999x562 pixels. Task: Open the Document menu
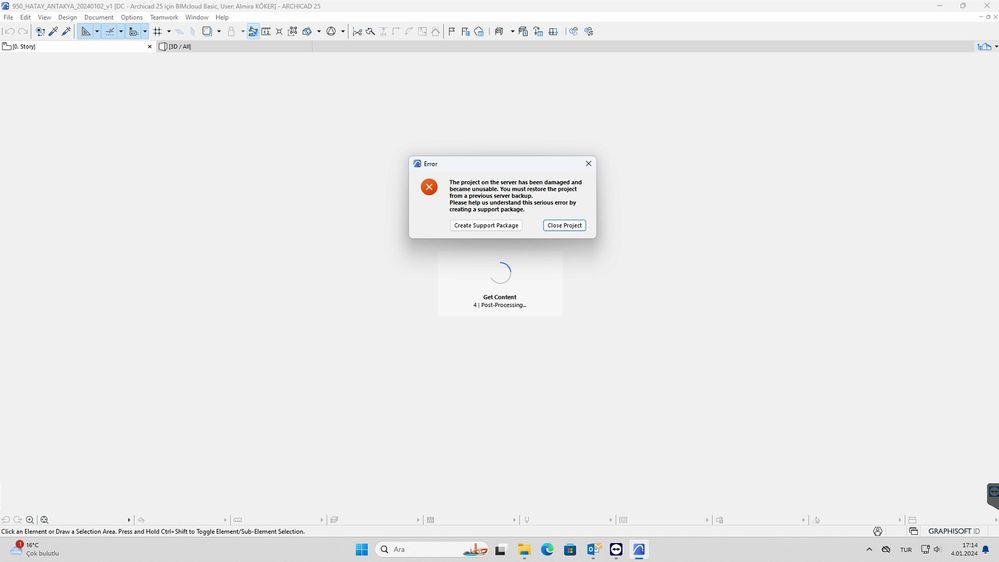pos(99,17)
